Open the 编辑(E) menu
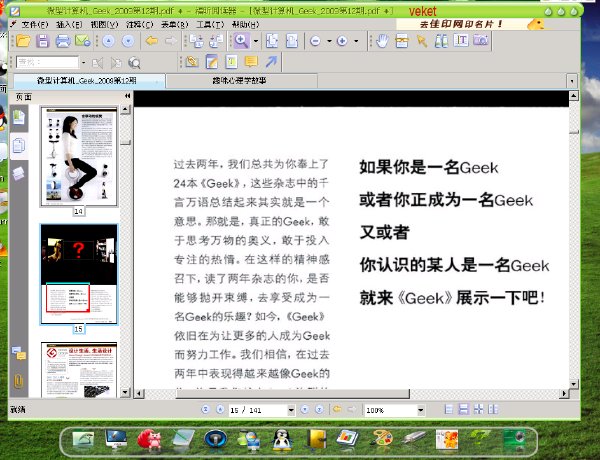This screenshot has height=460, width=600. [69, 24]
